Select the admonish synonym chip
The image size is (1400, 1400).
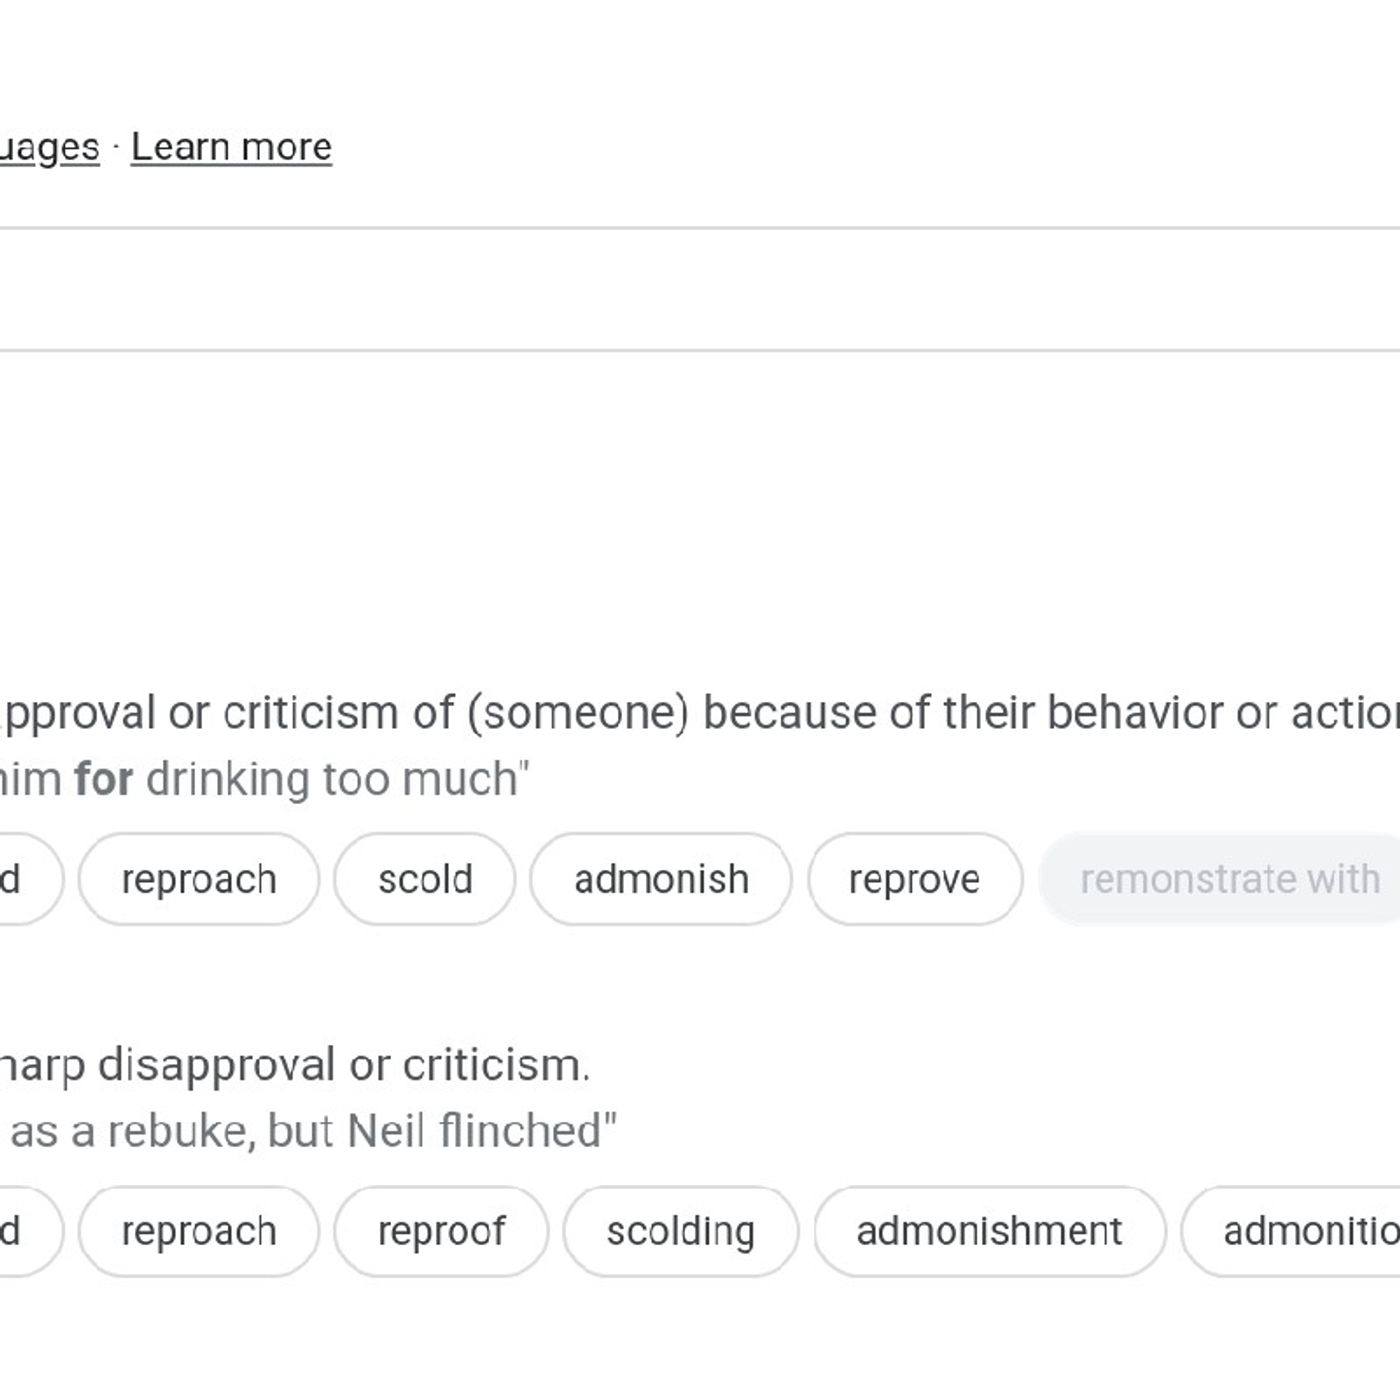(661, 879)
